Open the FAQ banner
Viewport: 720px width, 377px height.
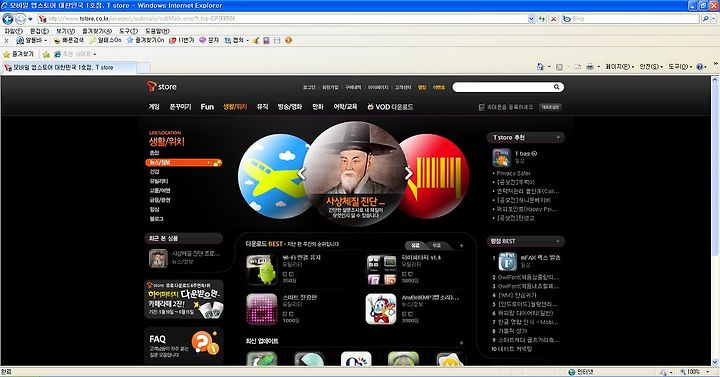coord(183,345)
